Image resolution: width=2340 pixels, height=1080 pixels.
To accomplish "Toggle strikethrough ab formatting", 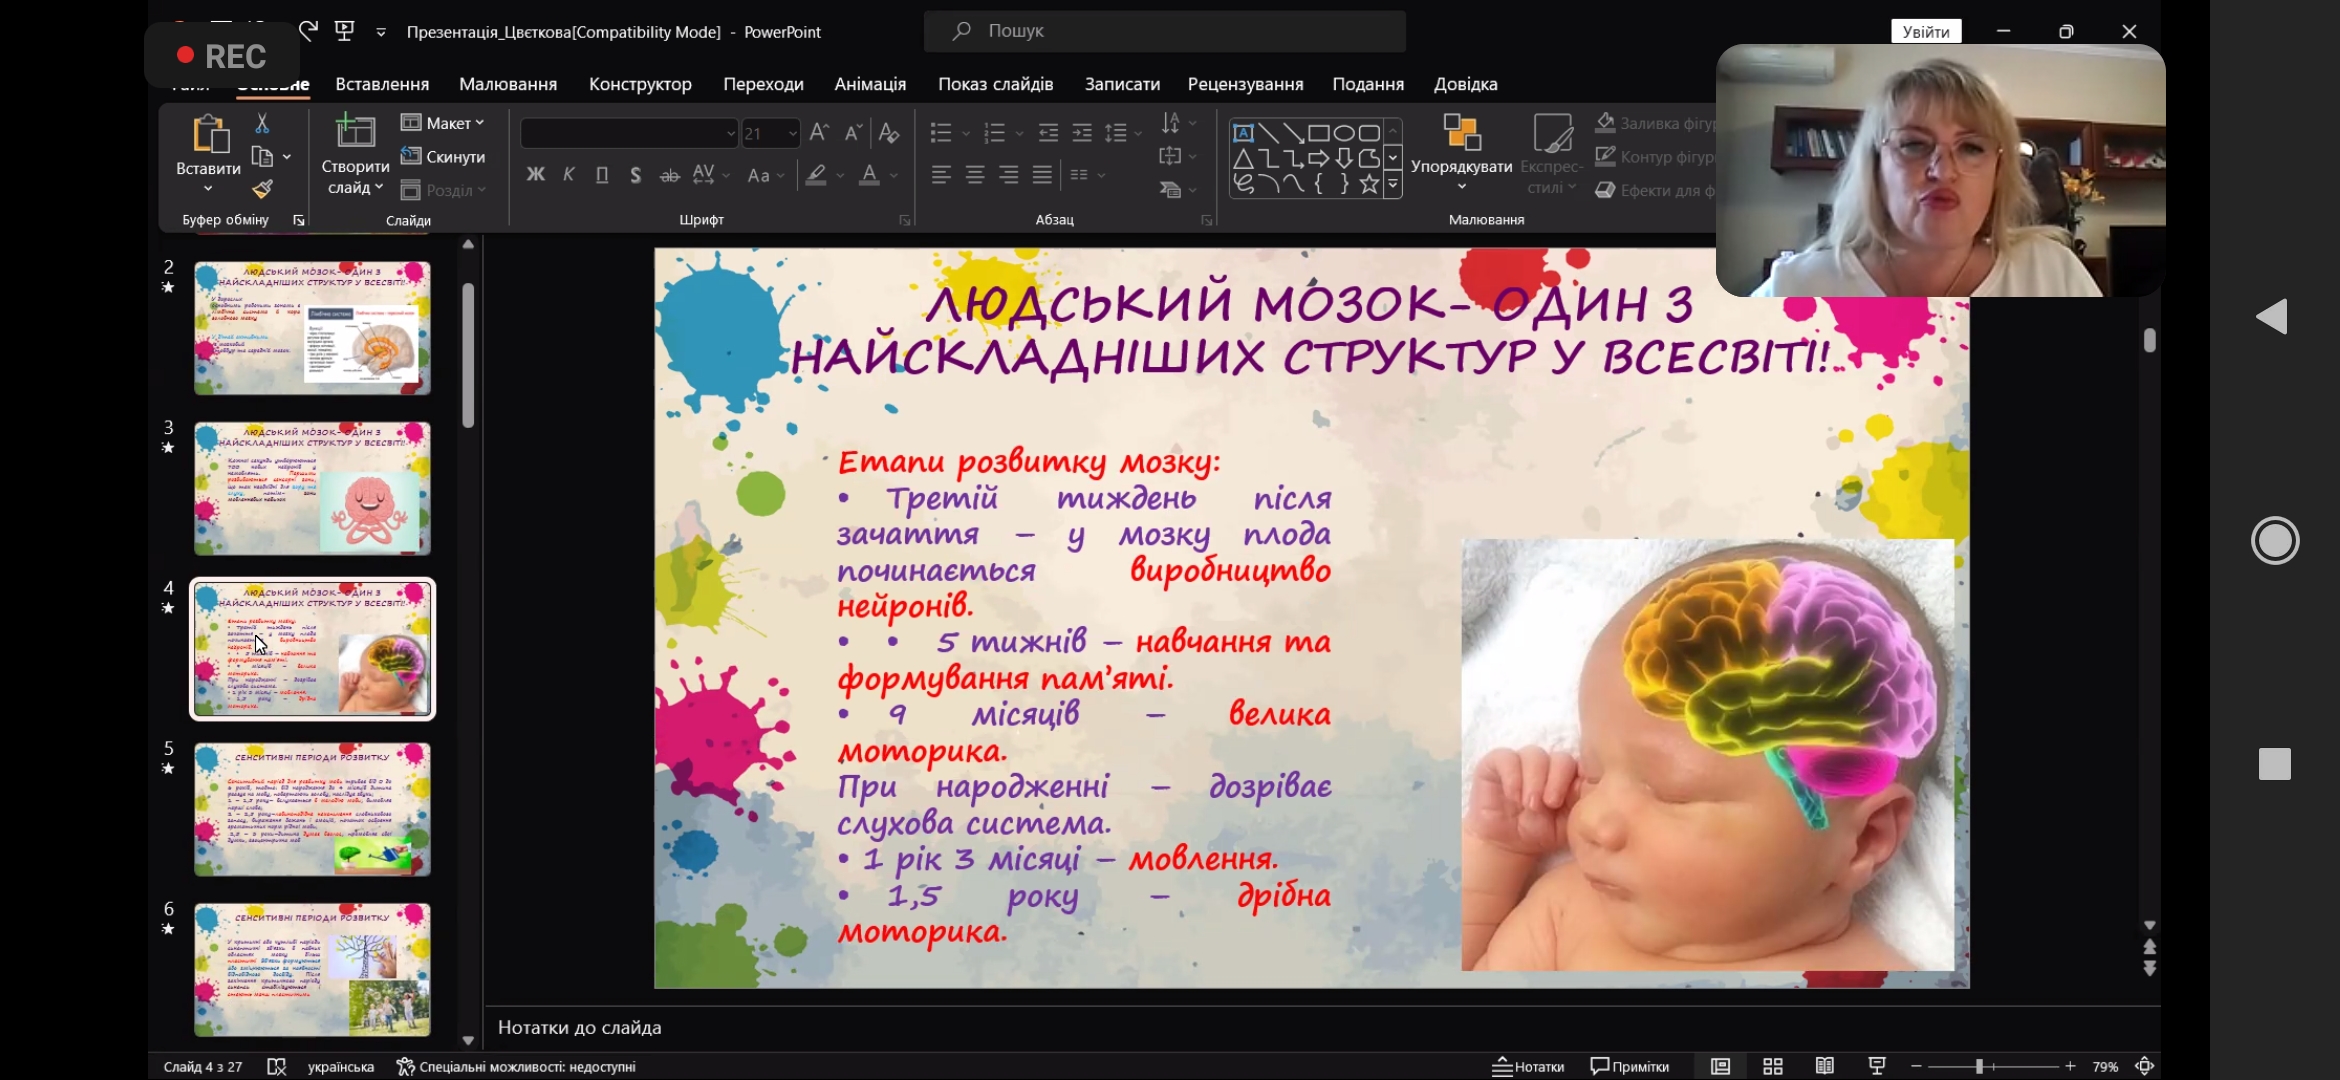I will (x=670, y=175).
